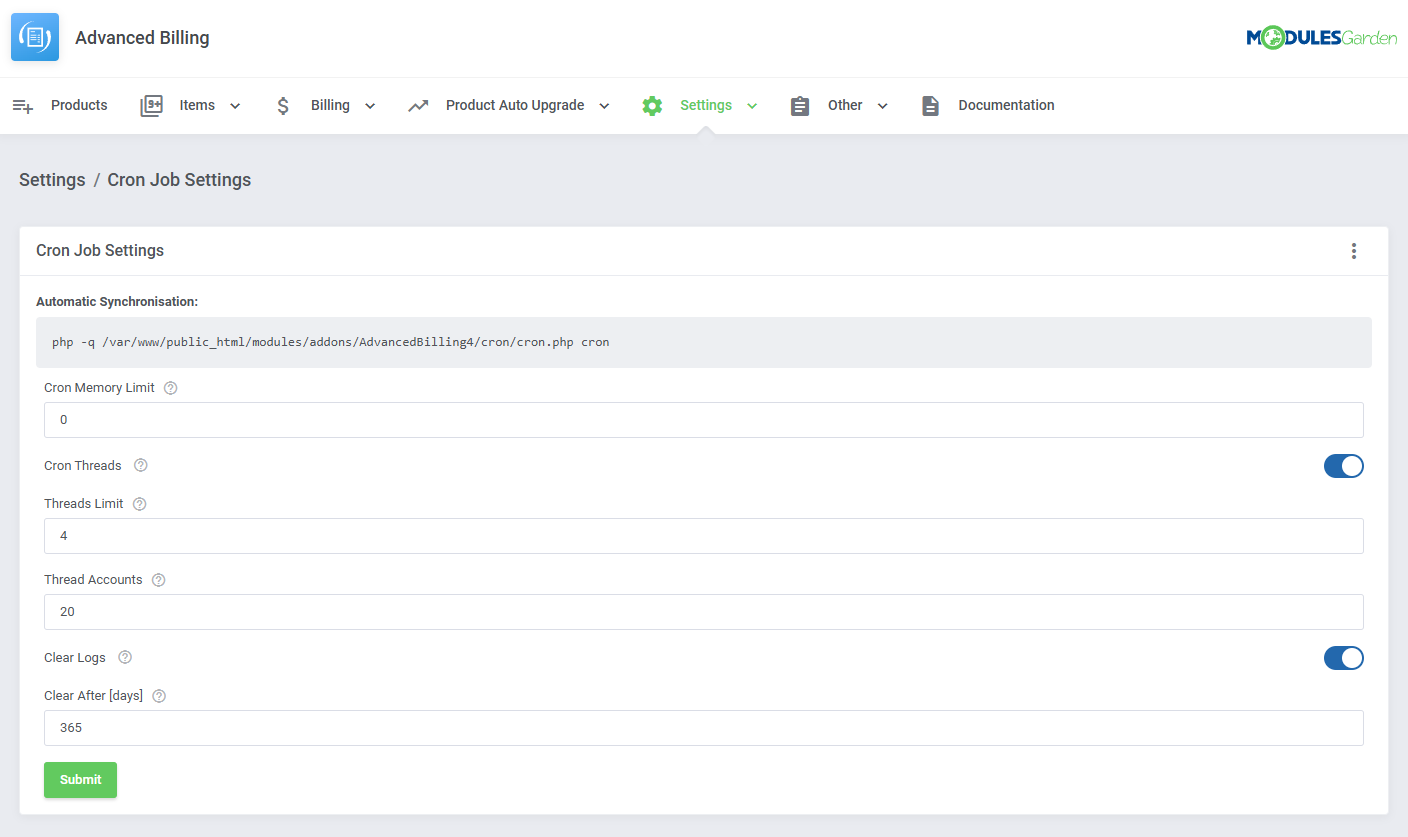1408x837 pixels.
Task: Click the Cron Threads label
Action: click(83, 466)
